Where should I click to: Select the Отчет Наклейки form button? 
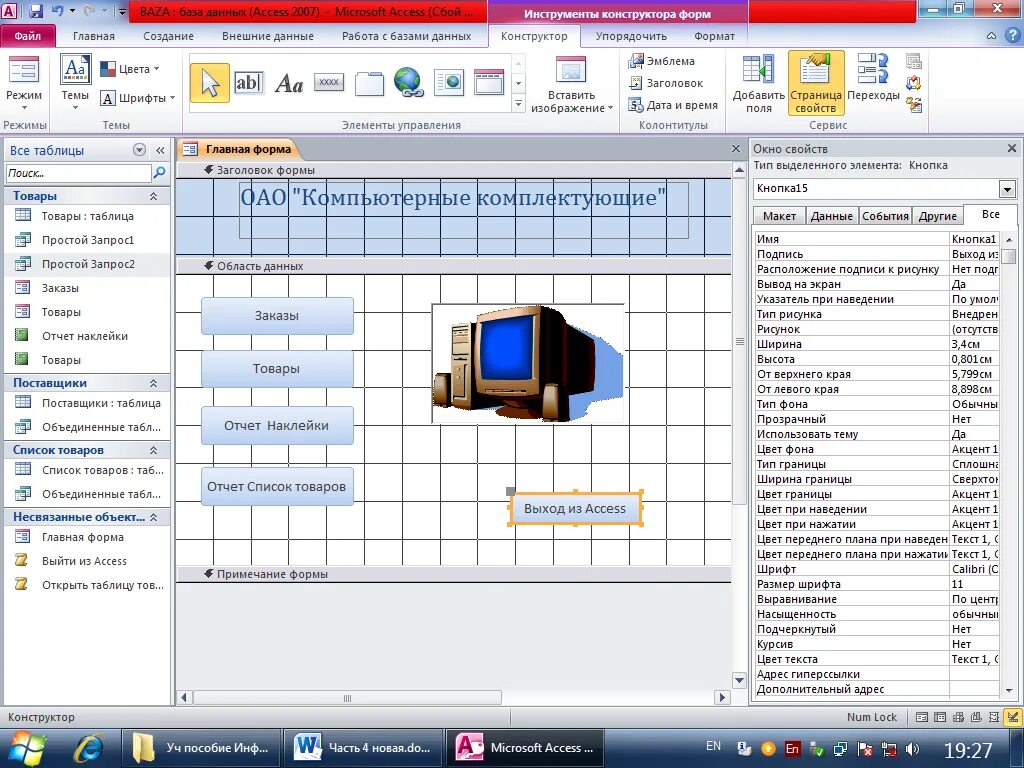click(x=277, y=426)
